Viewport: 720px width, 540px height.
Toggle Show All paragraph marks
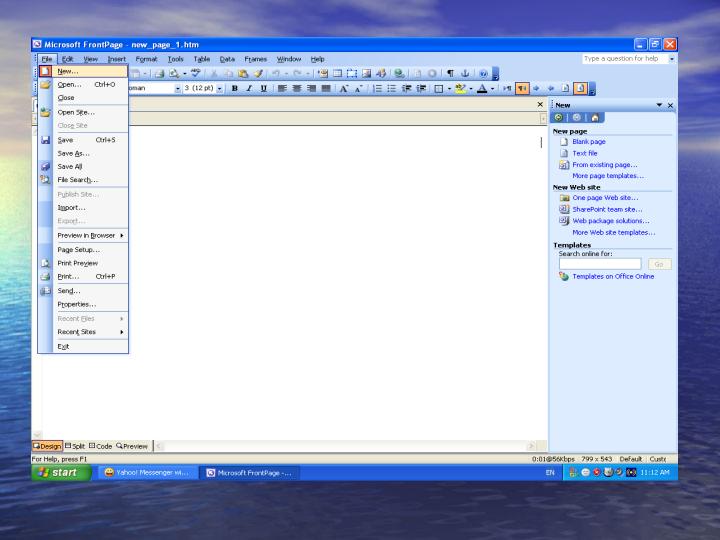point(450,73)
